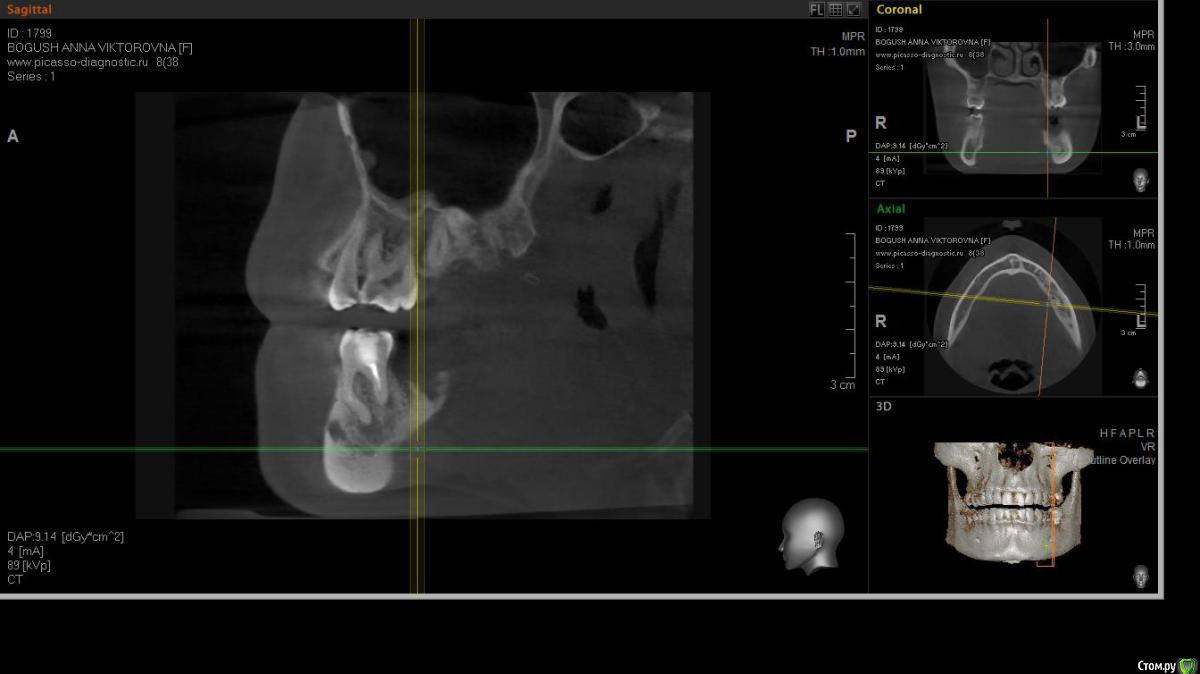Click the H F A P L R orientation text
Image resolution: width=1200 pixels, height=674 pixels.
point(1127,433)
